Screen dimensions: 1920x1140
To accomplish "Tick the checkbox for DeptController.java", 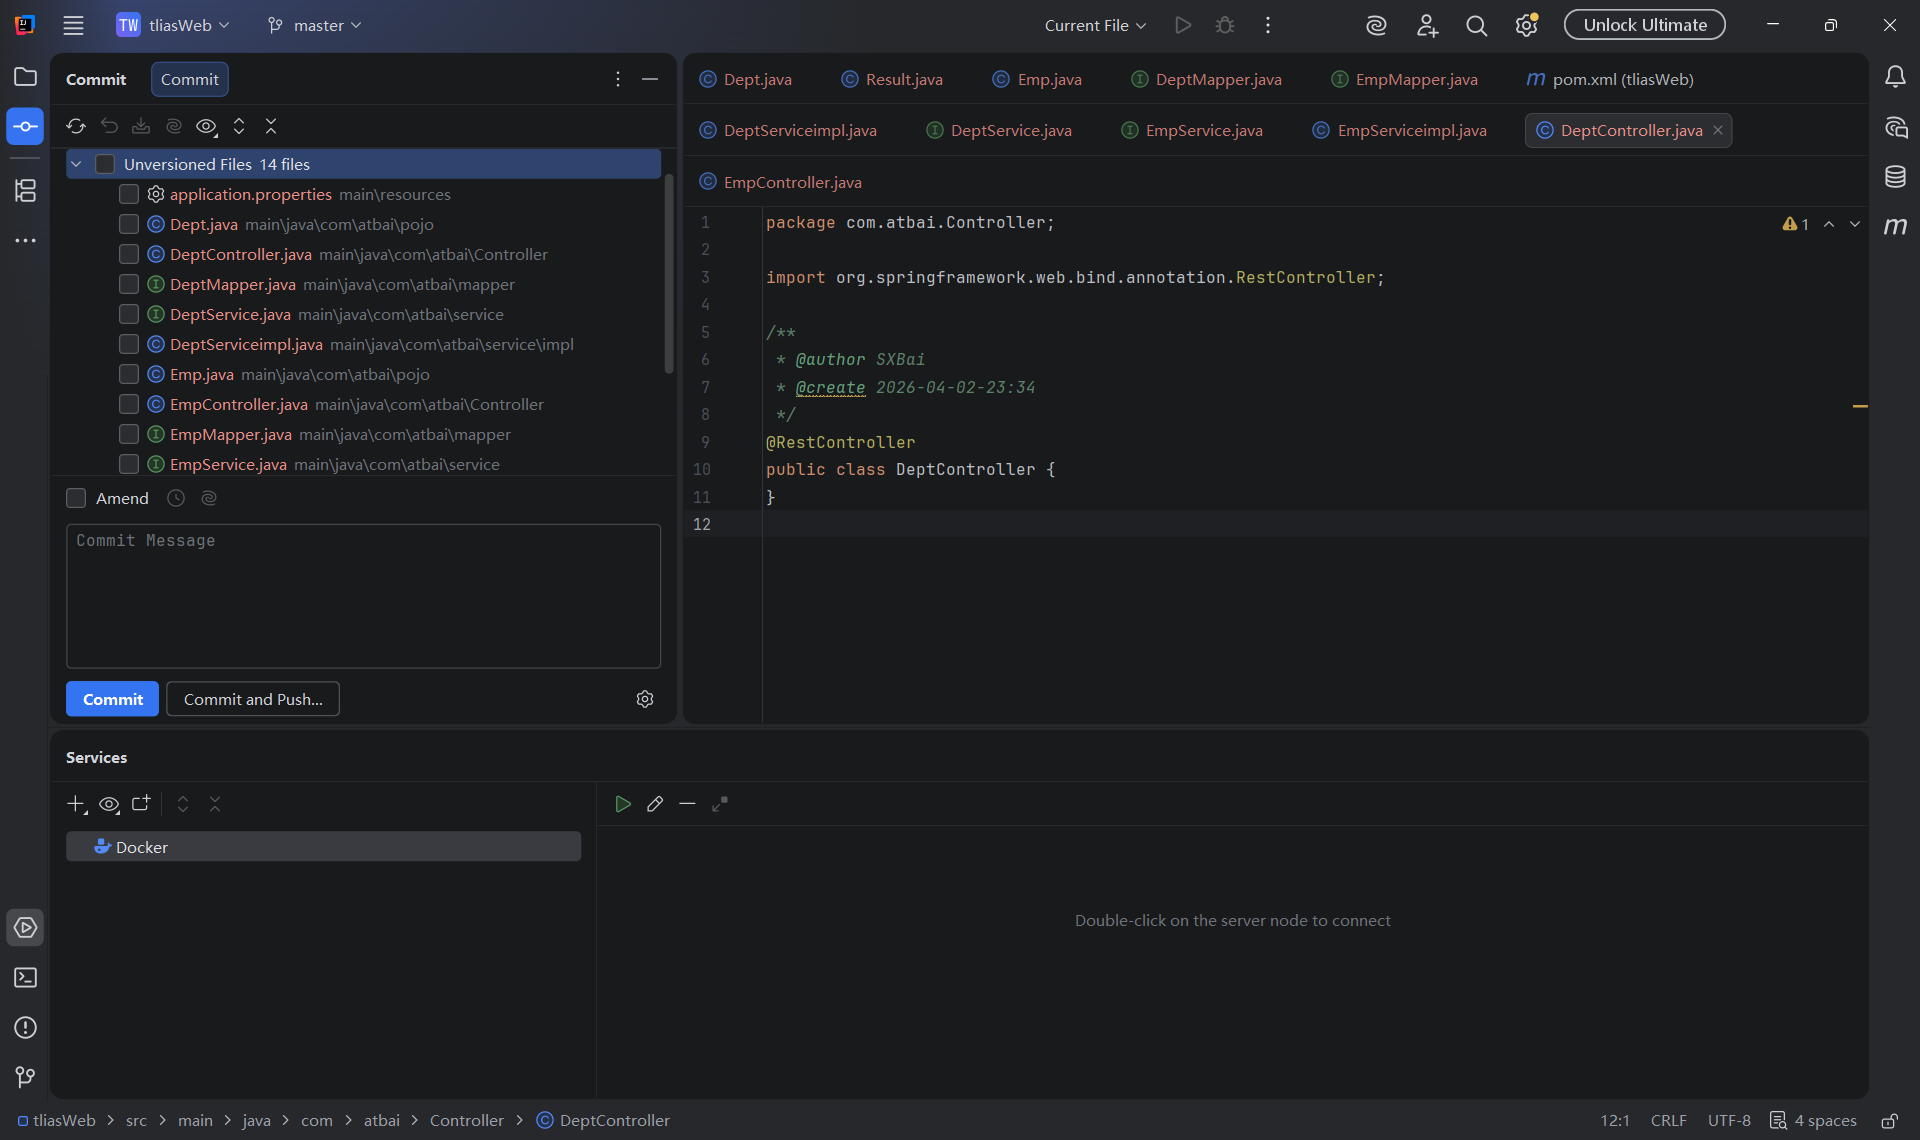I will [129, 254].
